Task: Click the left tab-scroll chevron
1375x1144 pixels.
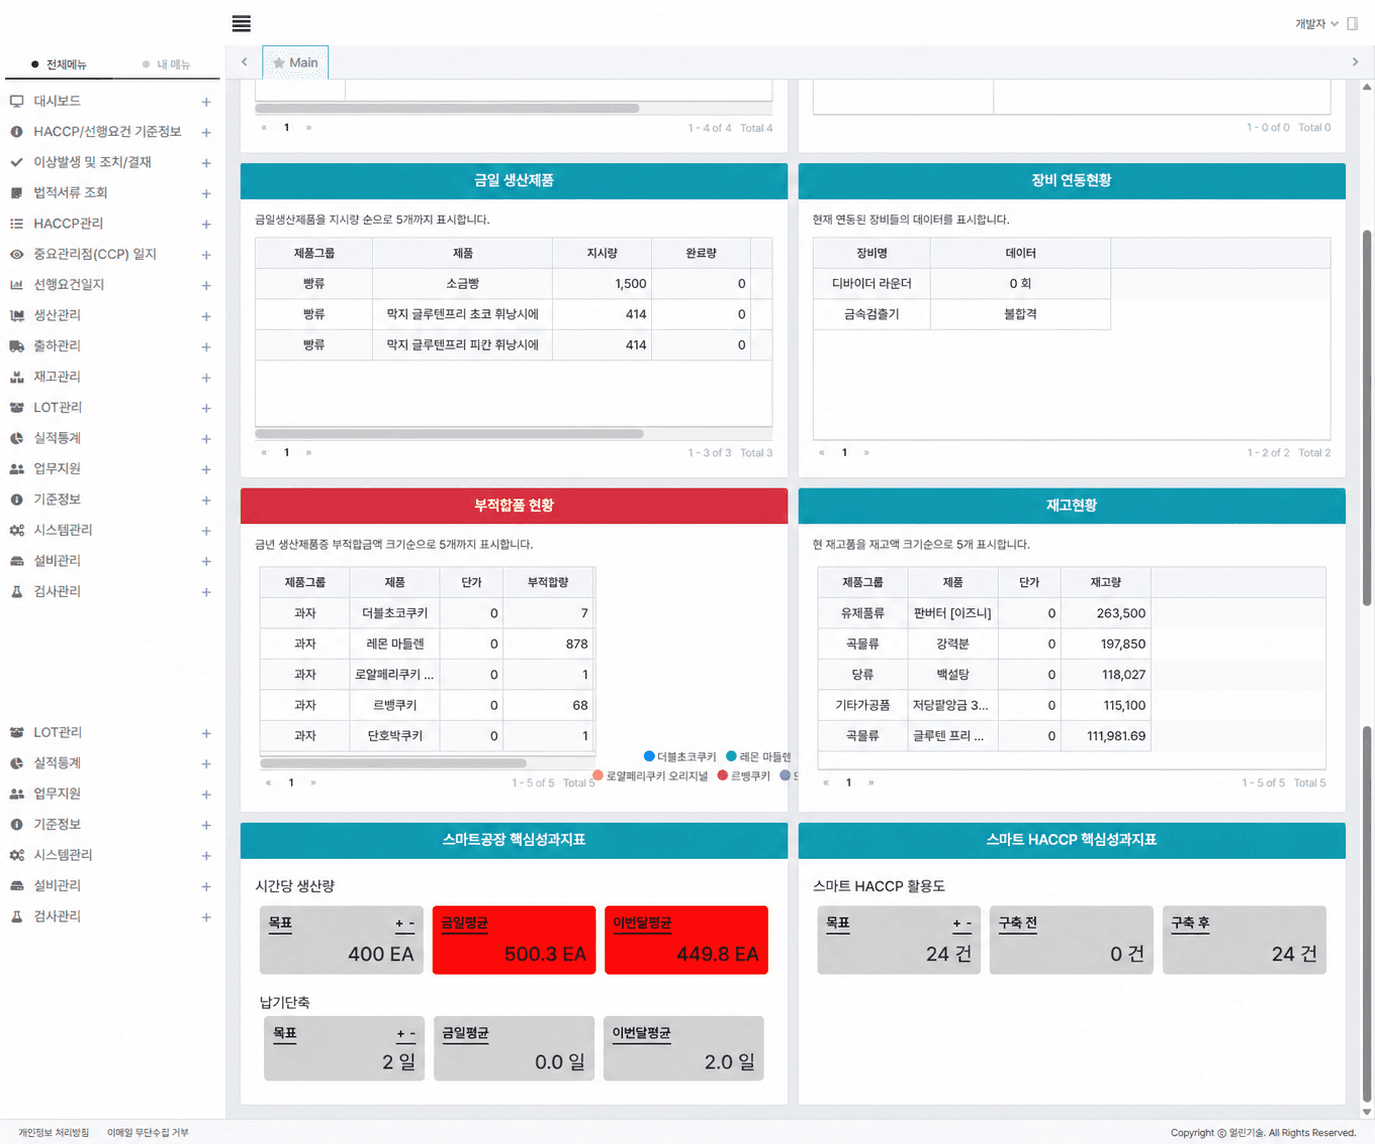Action: coord(244,62)
